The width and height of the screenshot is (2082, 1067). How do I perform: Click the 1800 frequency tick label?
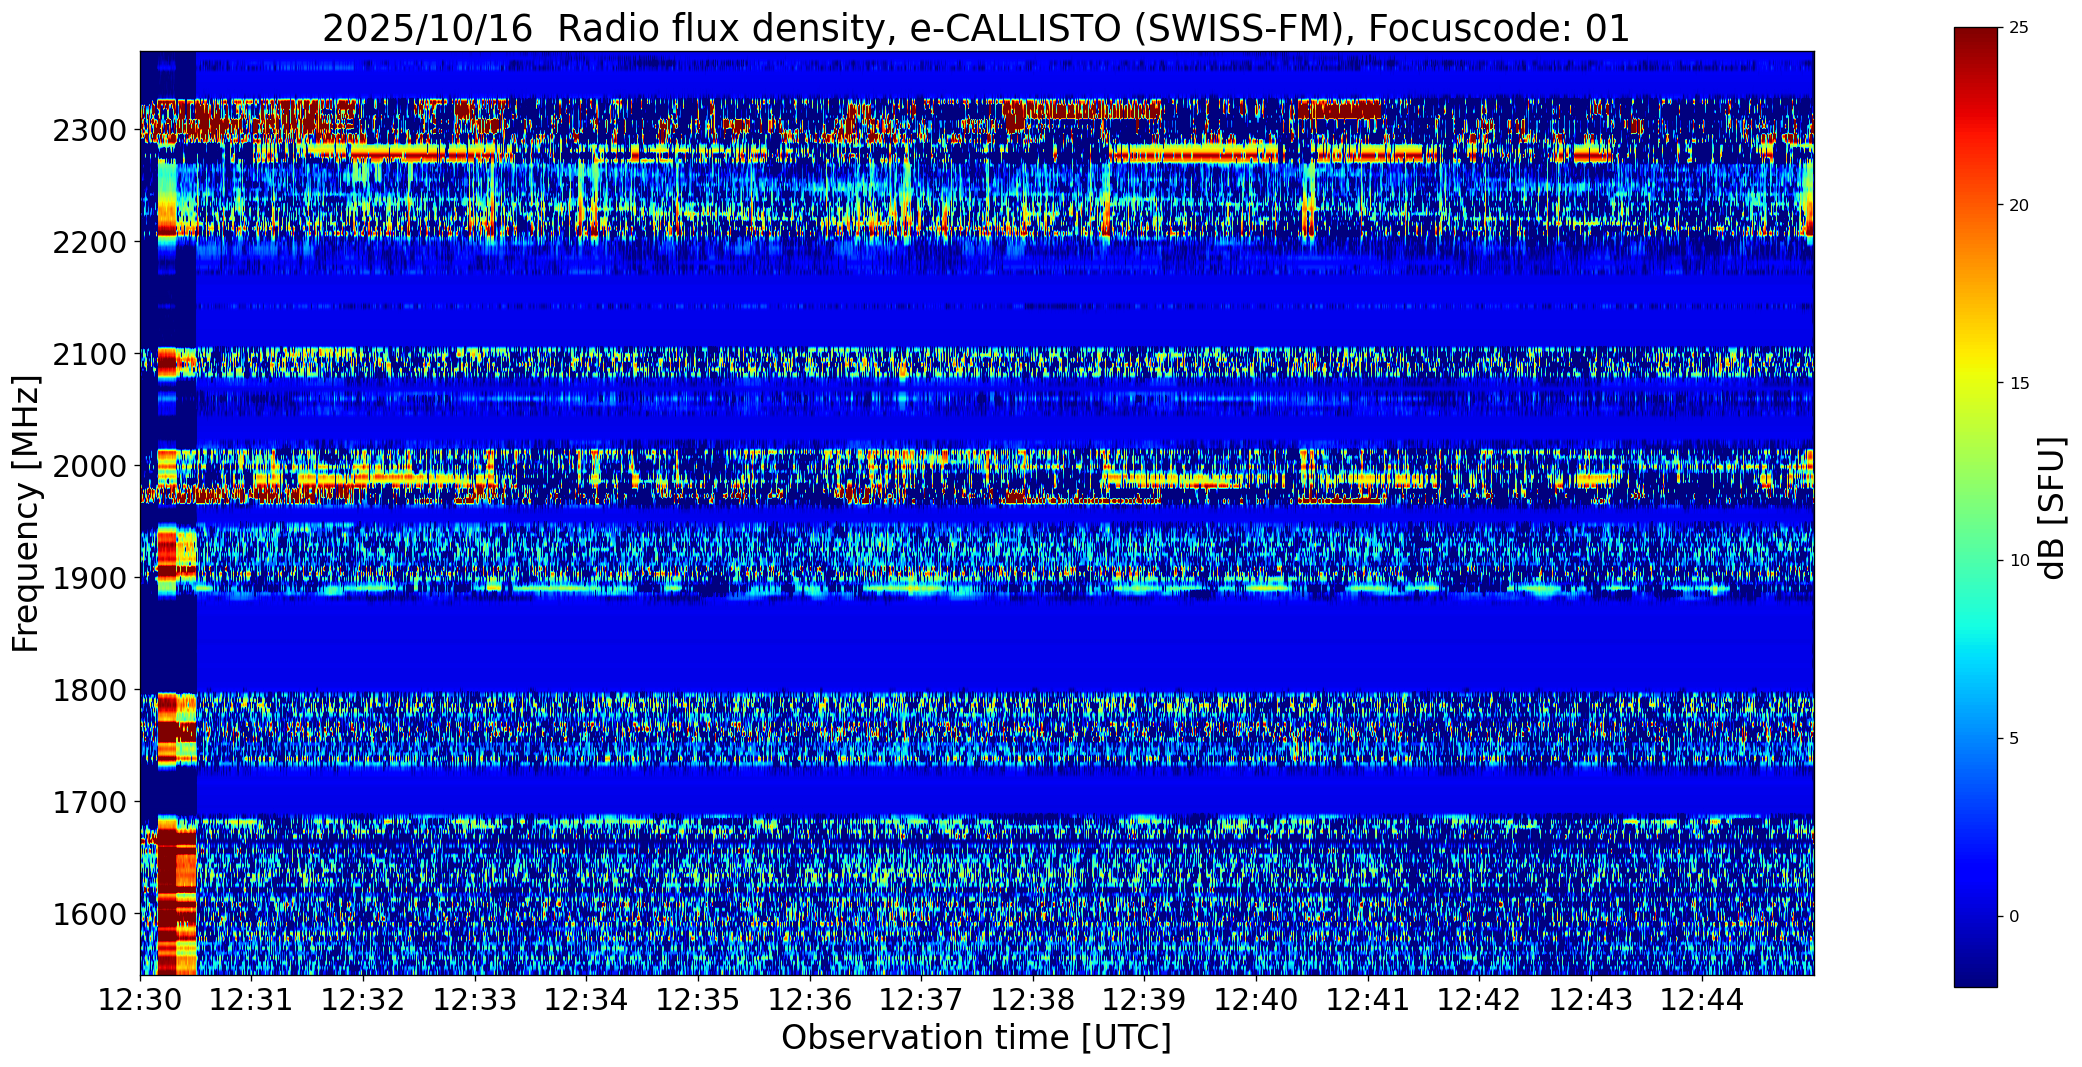coord(92,691)
